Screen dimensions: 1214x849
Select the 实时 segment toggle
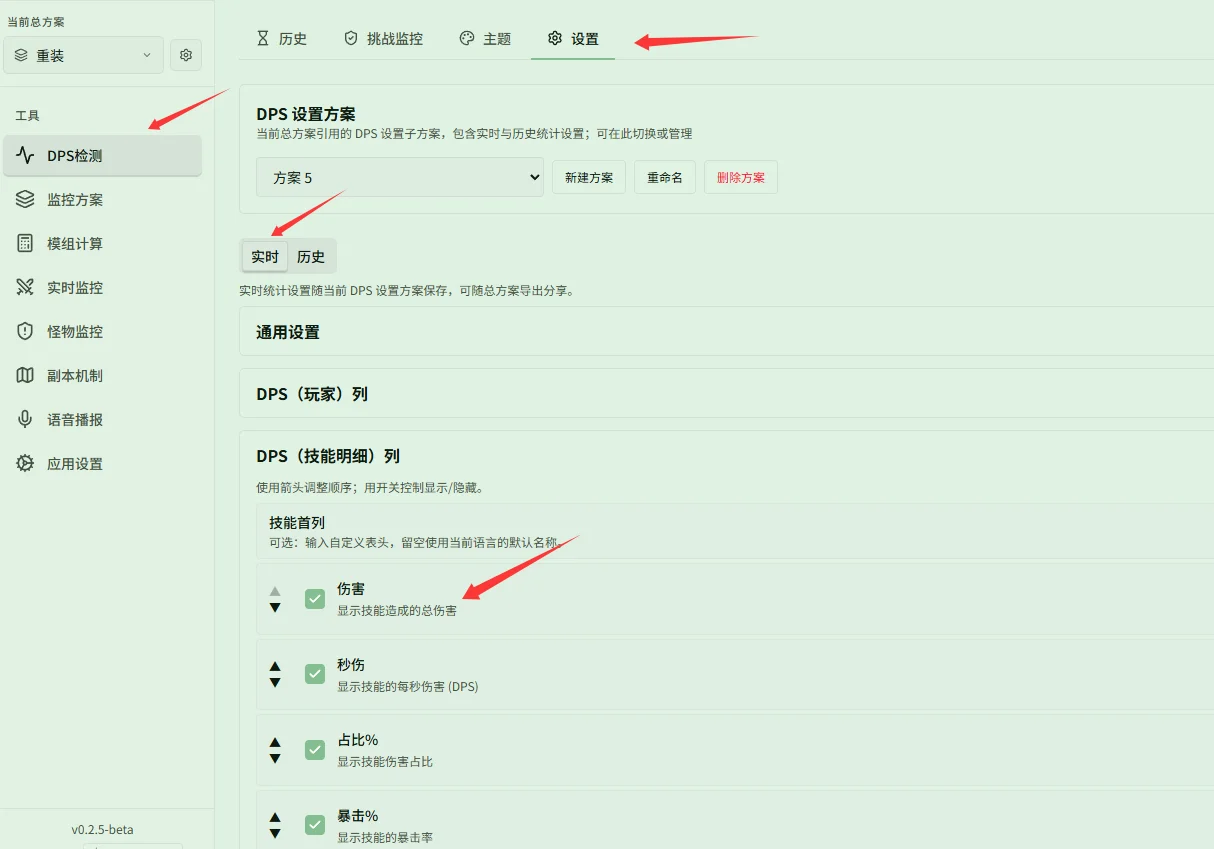pos(265,257)
